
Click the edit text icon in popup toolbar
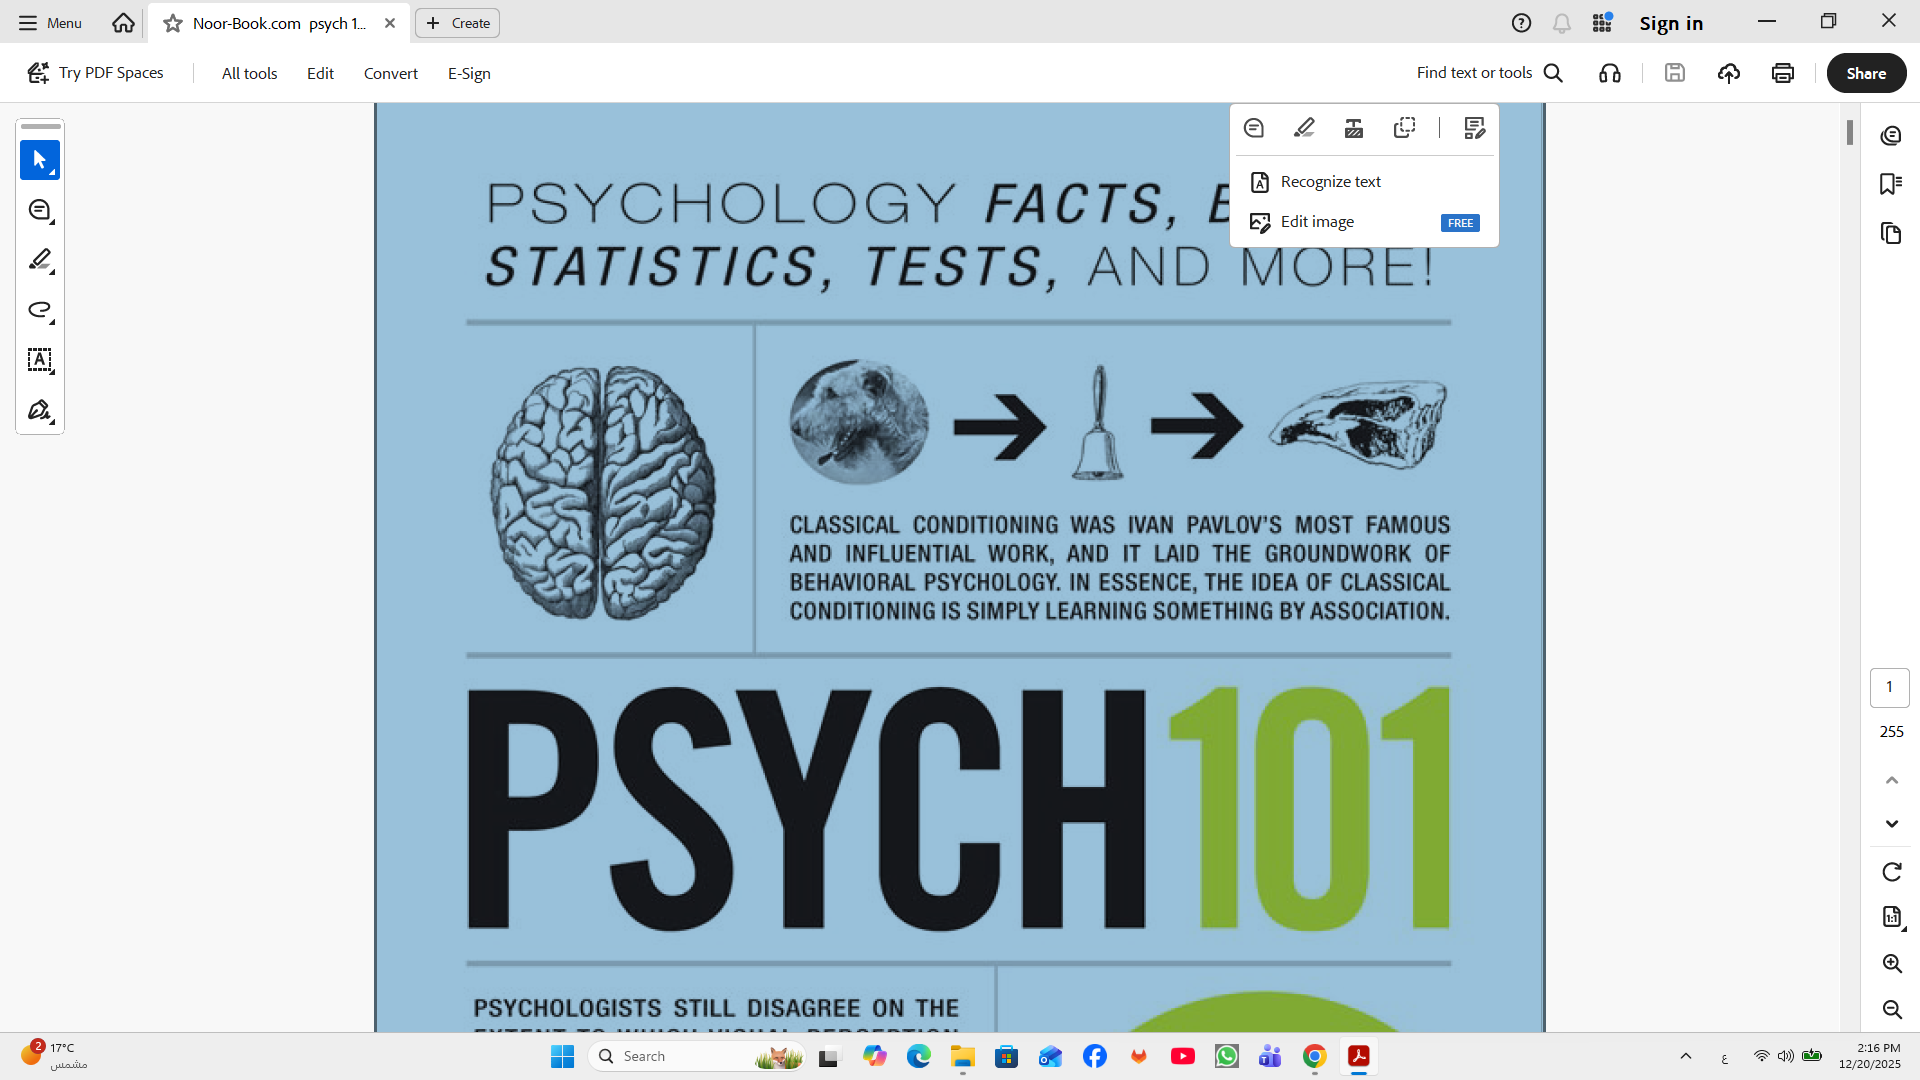coord(1474,128)
